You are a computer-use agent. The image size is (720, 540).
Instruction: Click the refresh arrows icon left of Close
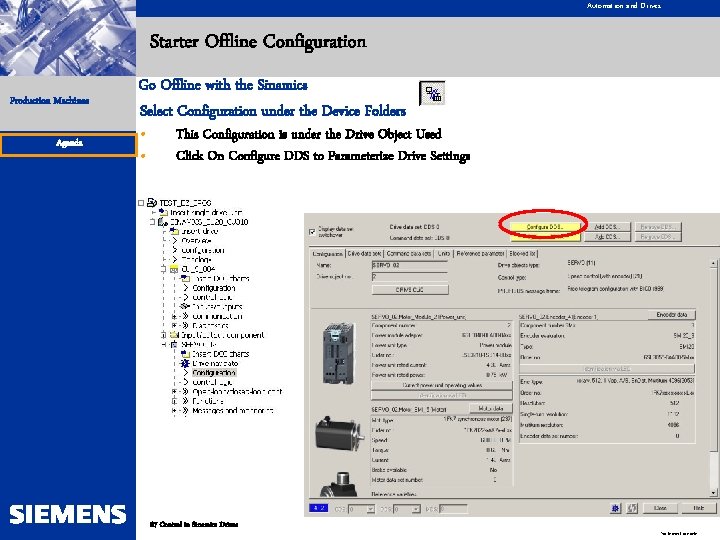click(x=632, y=508)
